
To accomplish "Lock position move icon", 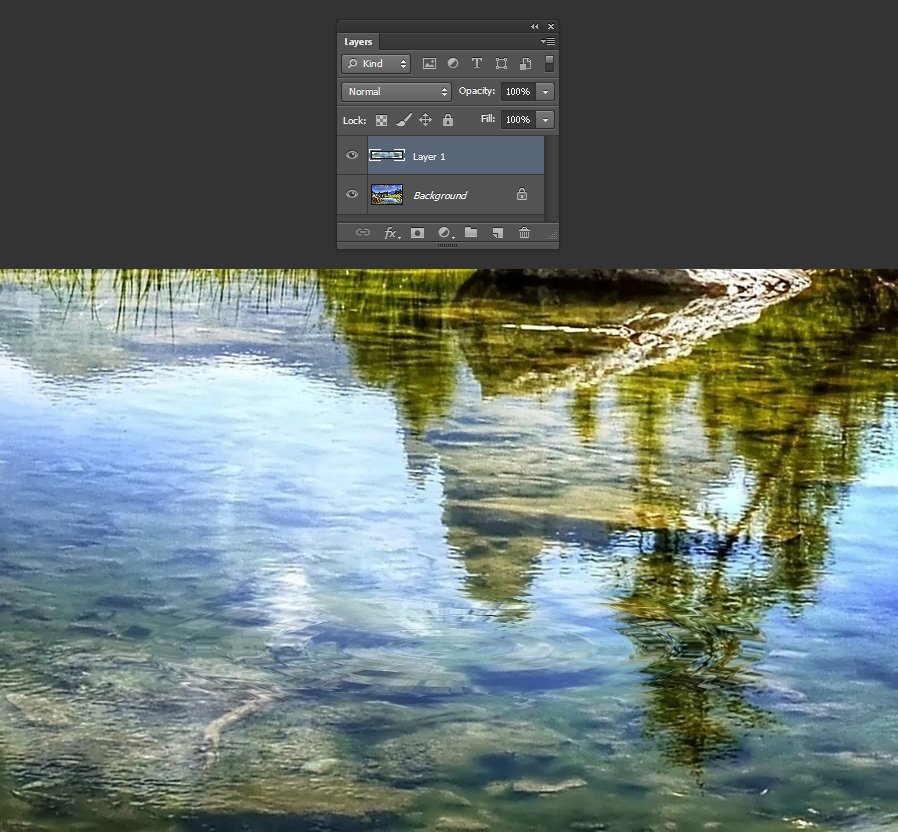I will click(x=425, y=120).
